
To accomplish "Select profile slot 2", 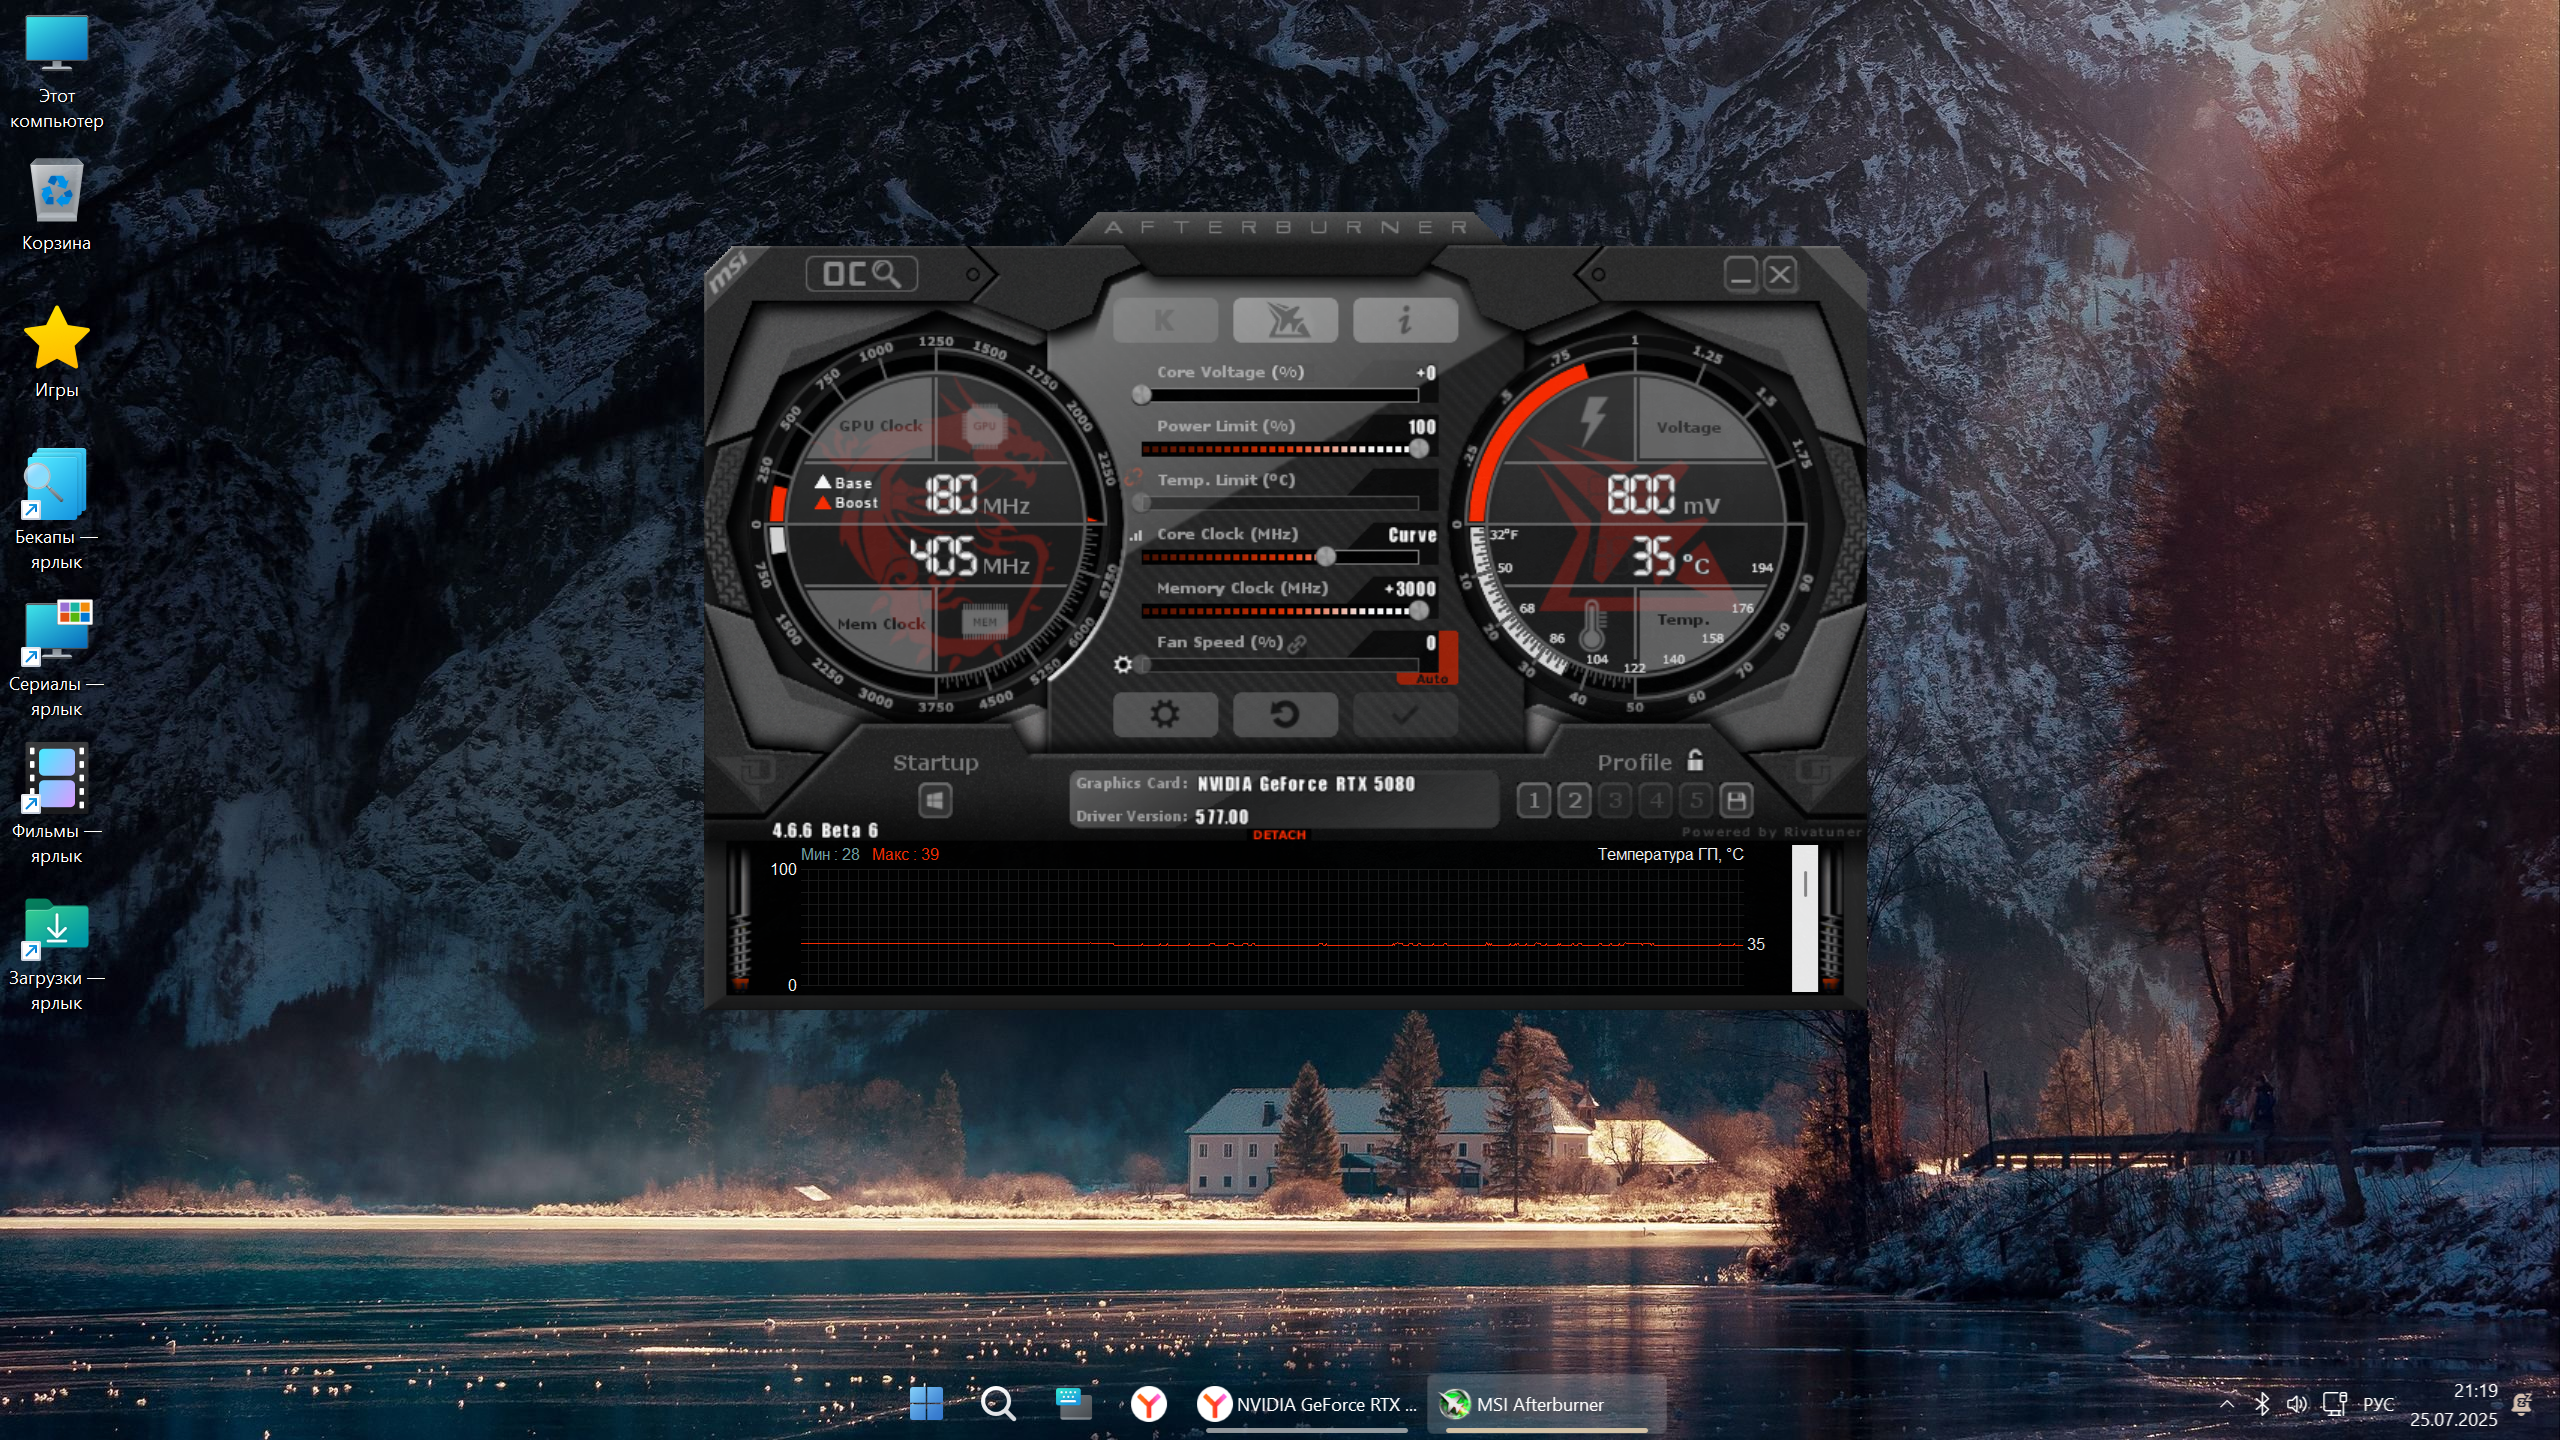I will point(1574,800).
